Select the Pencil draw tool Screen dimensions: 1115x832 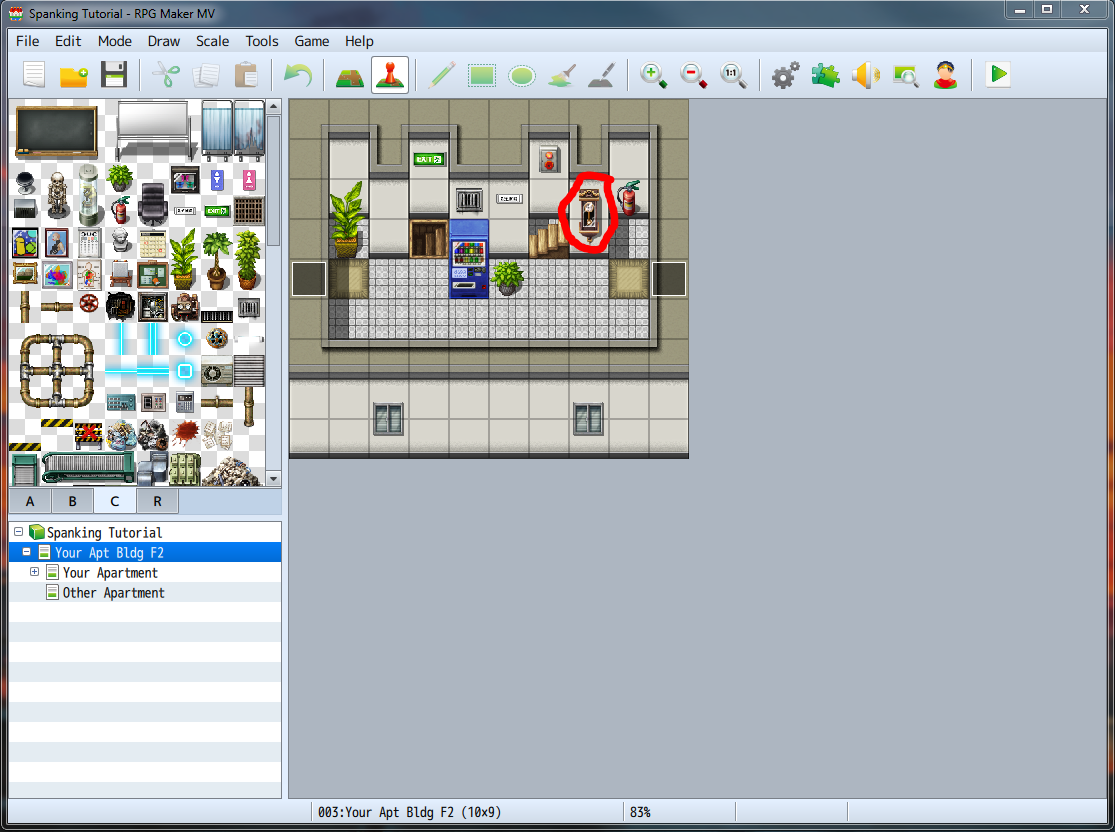pyautogui.click(x=442, y=75)
